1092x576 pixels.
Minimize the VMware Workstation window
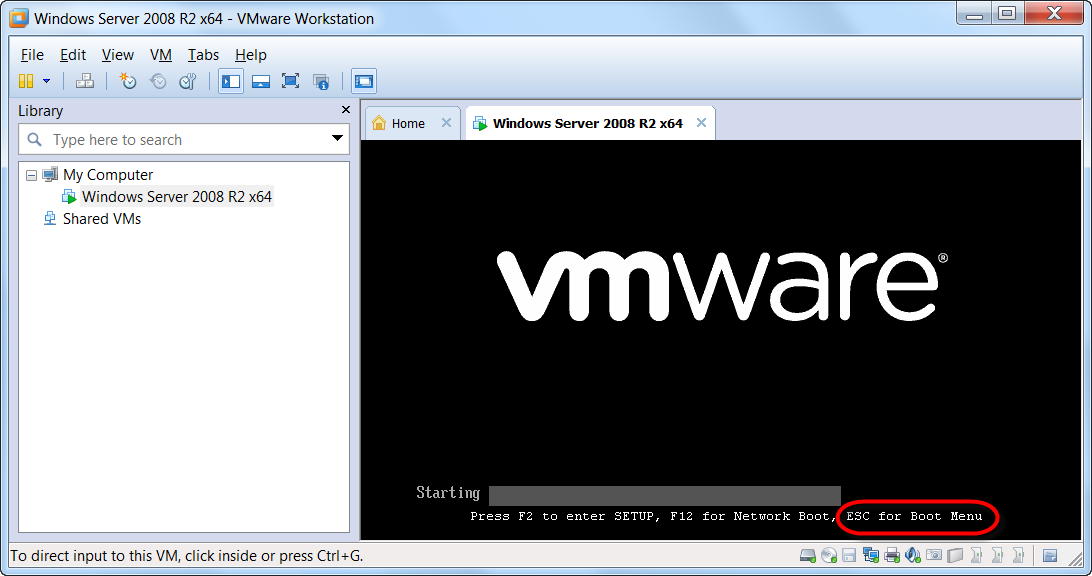point(974,14)
